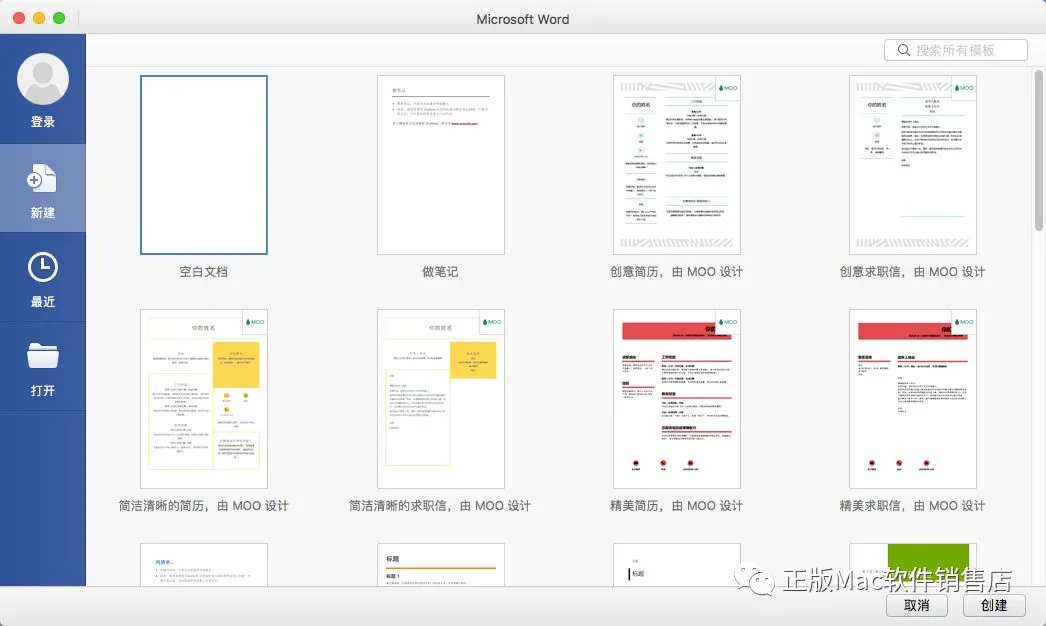Image resolution: width=1046 pixels, height=626 pixels.
Task: Open the 最近 recent files clock icon
Action: click(43, 267)
